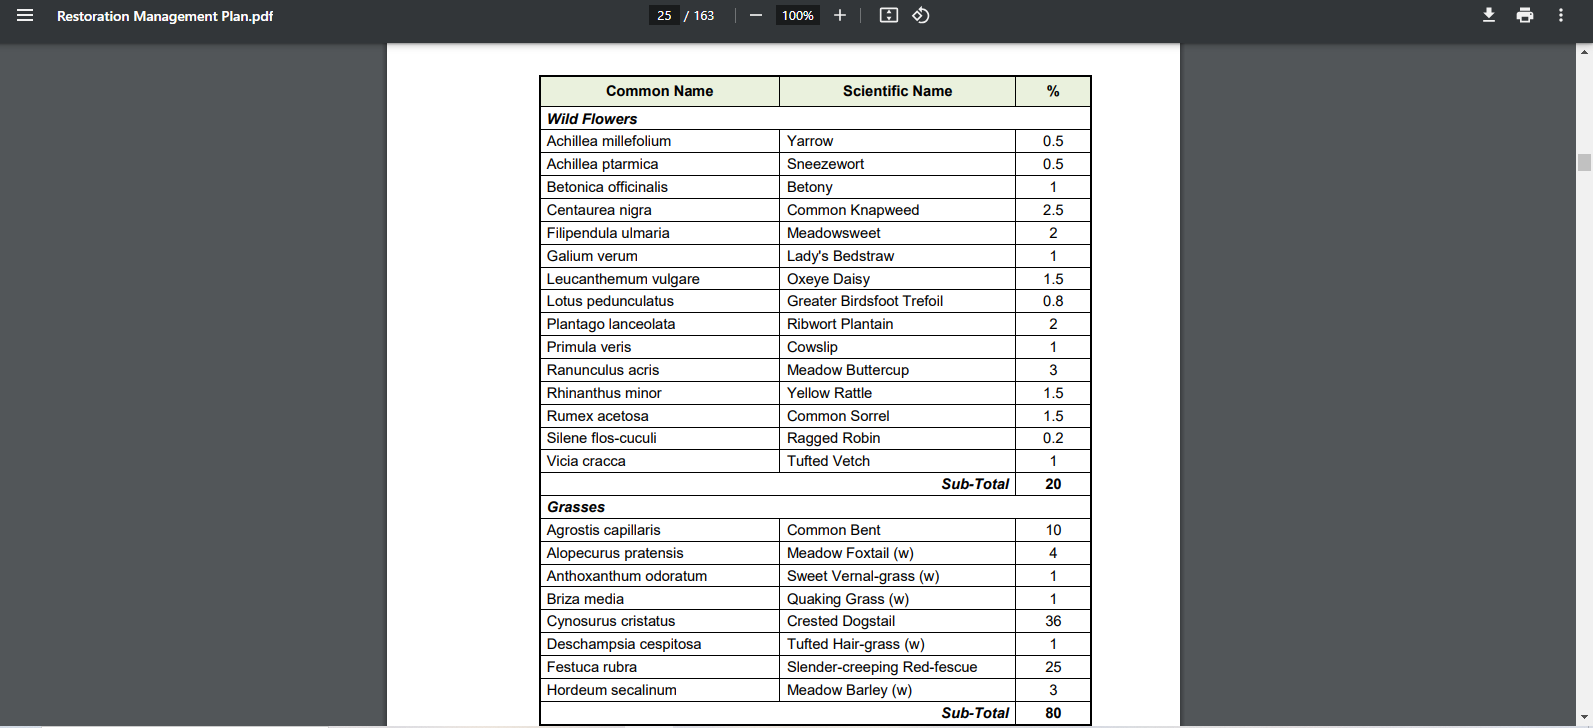Rotate the document counterclockwise

921,16
